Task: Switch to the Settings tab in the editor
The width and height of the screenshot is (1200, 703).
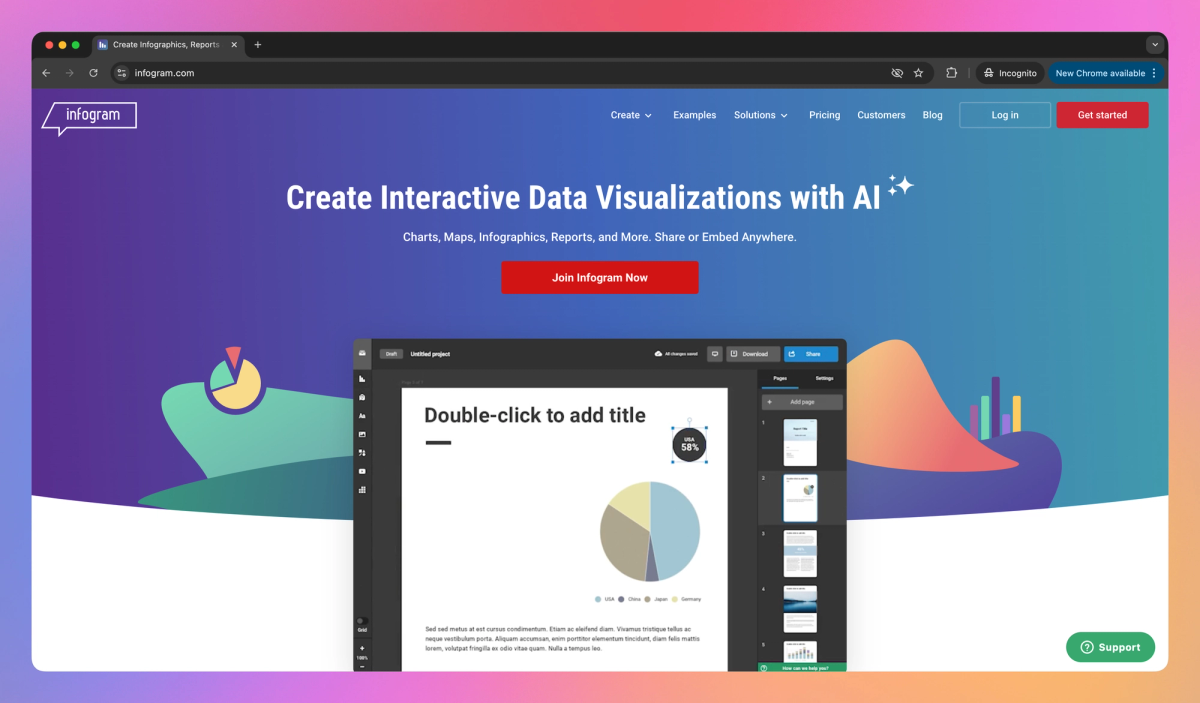Action: click(822, 378)
